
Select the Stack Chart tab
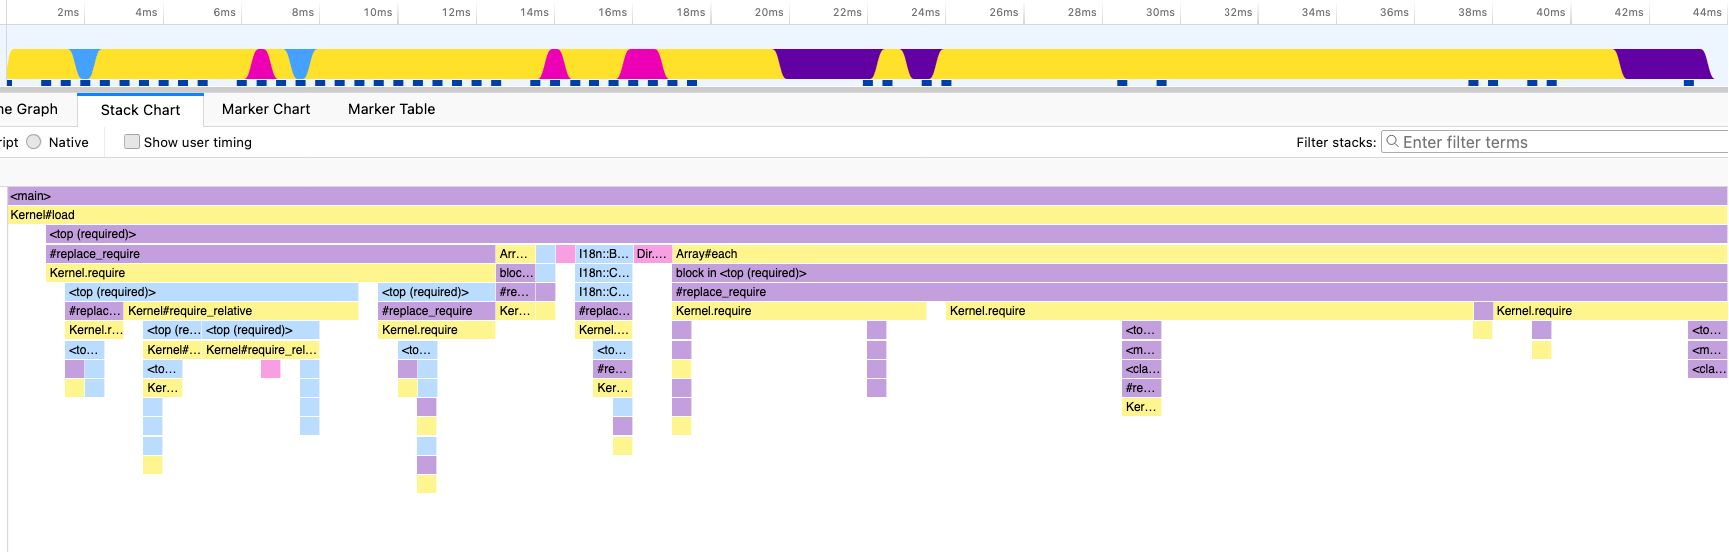coord(140,110)
